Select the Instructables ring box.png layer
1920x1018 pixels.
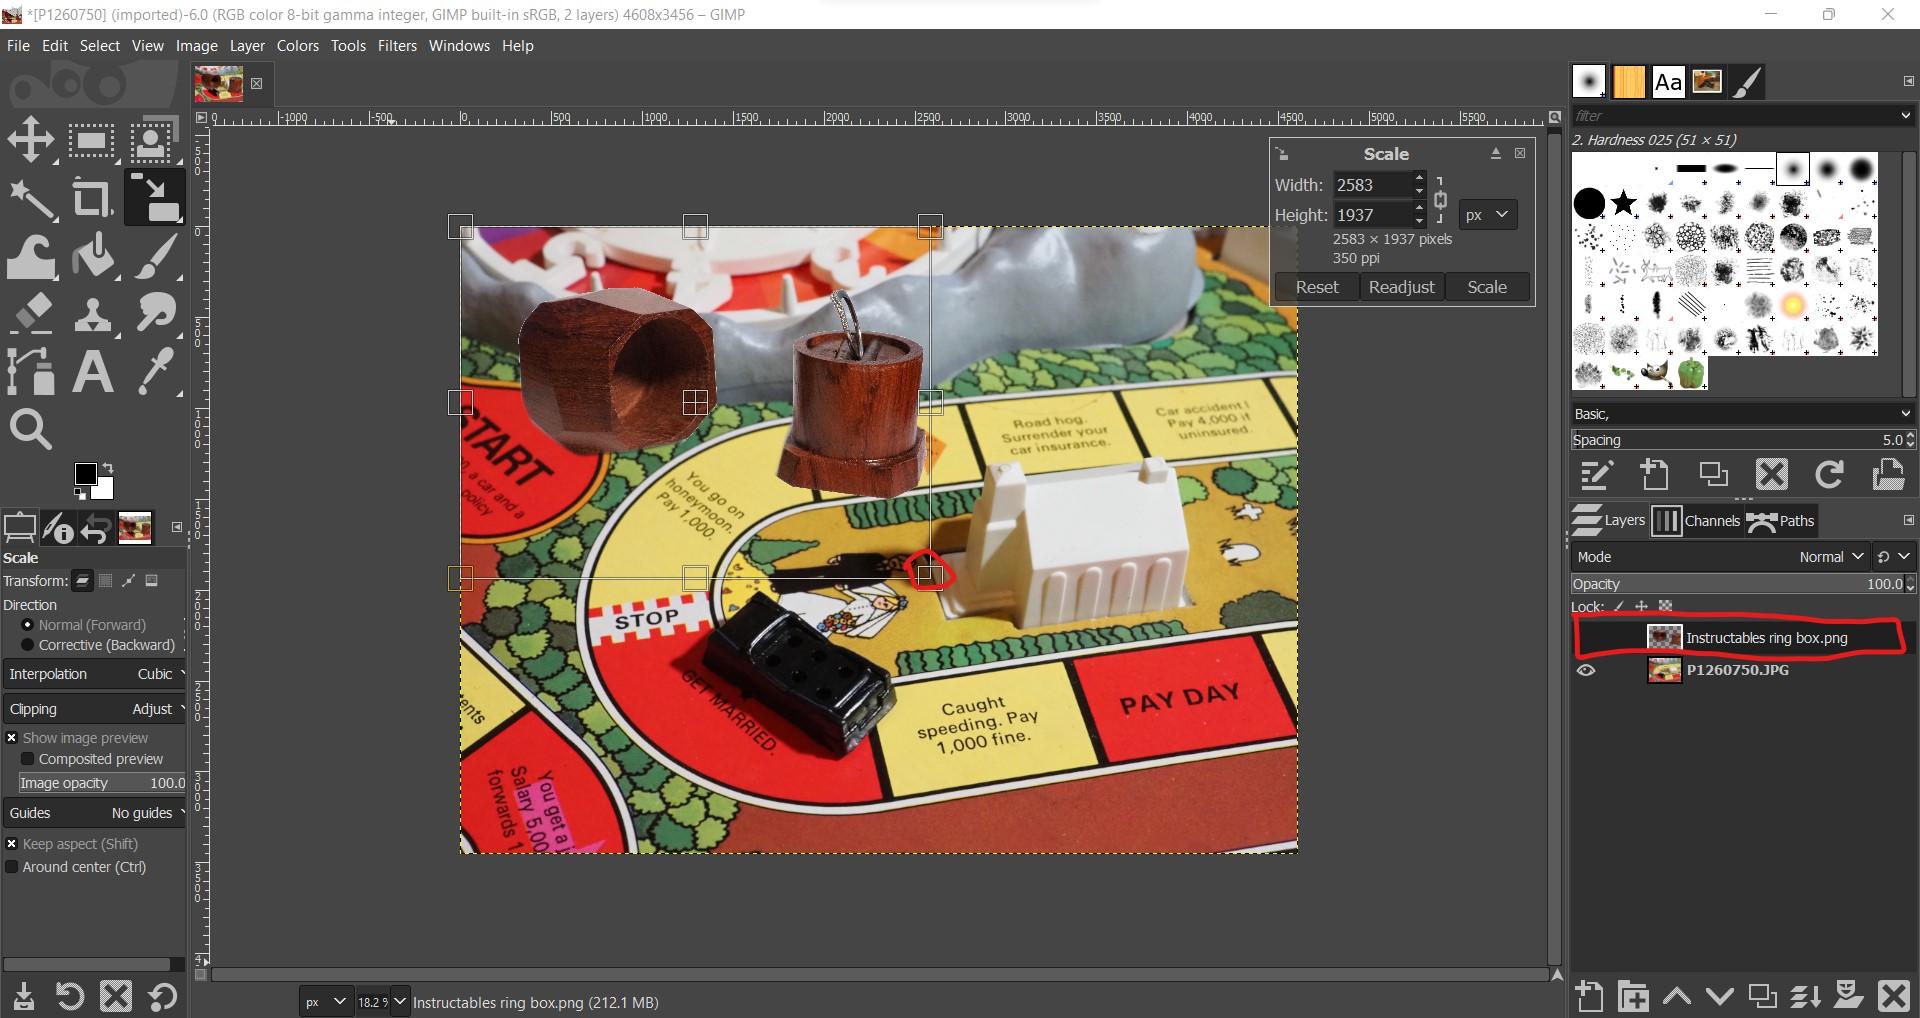(1741, 638)
